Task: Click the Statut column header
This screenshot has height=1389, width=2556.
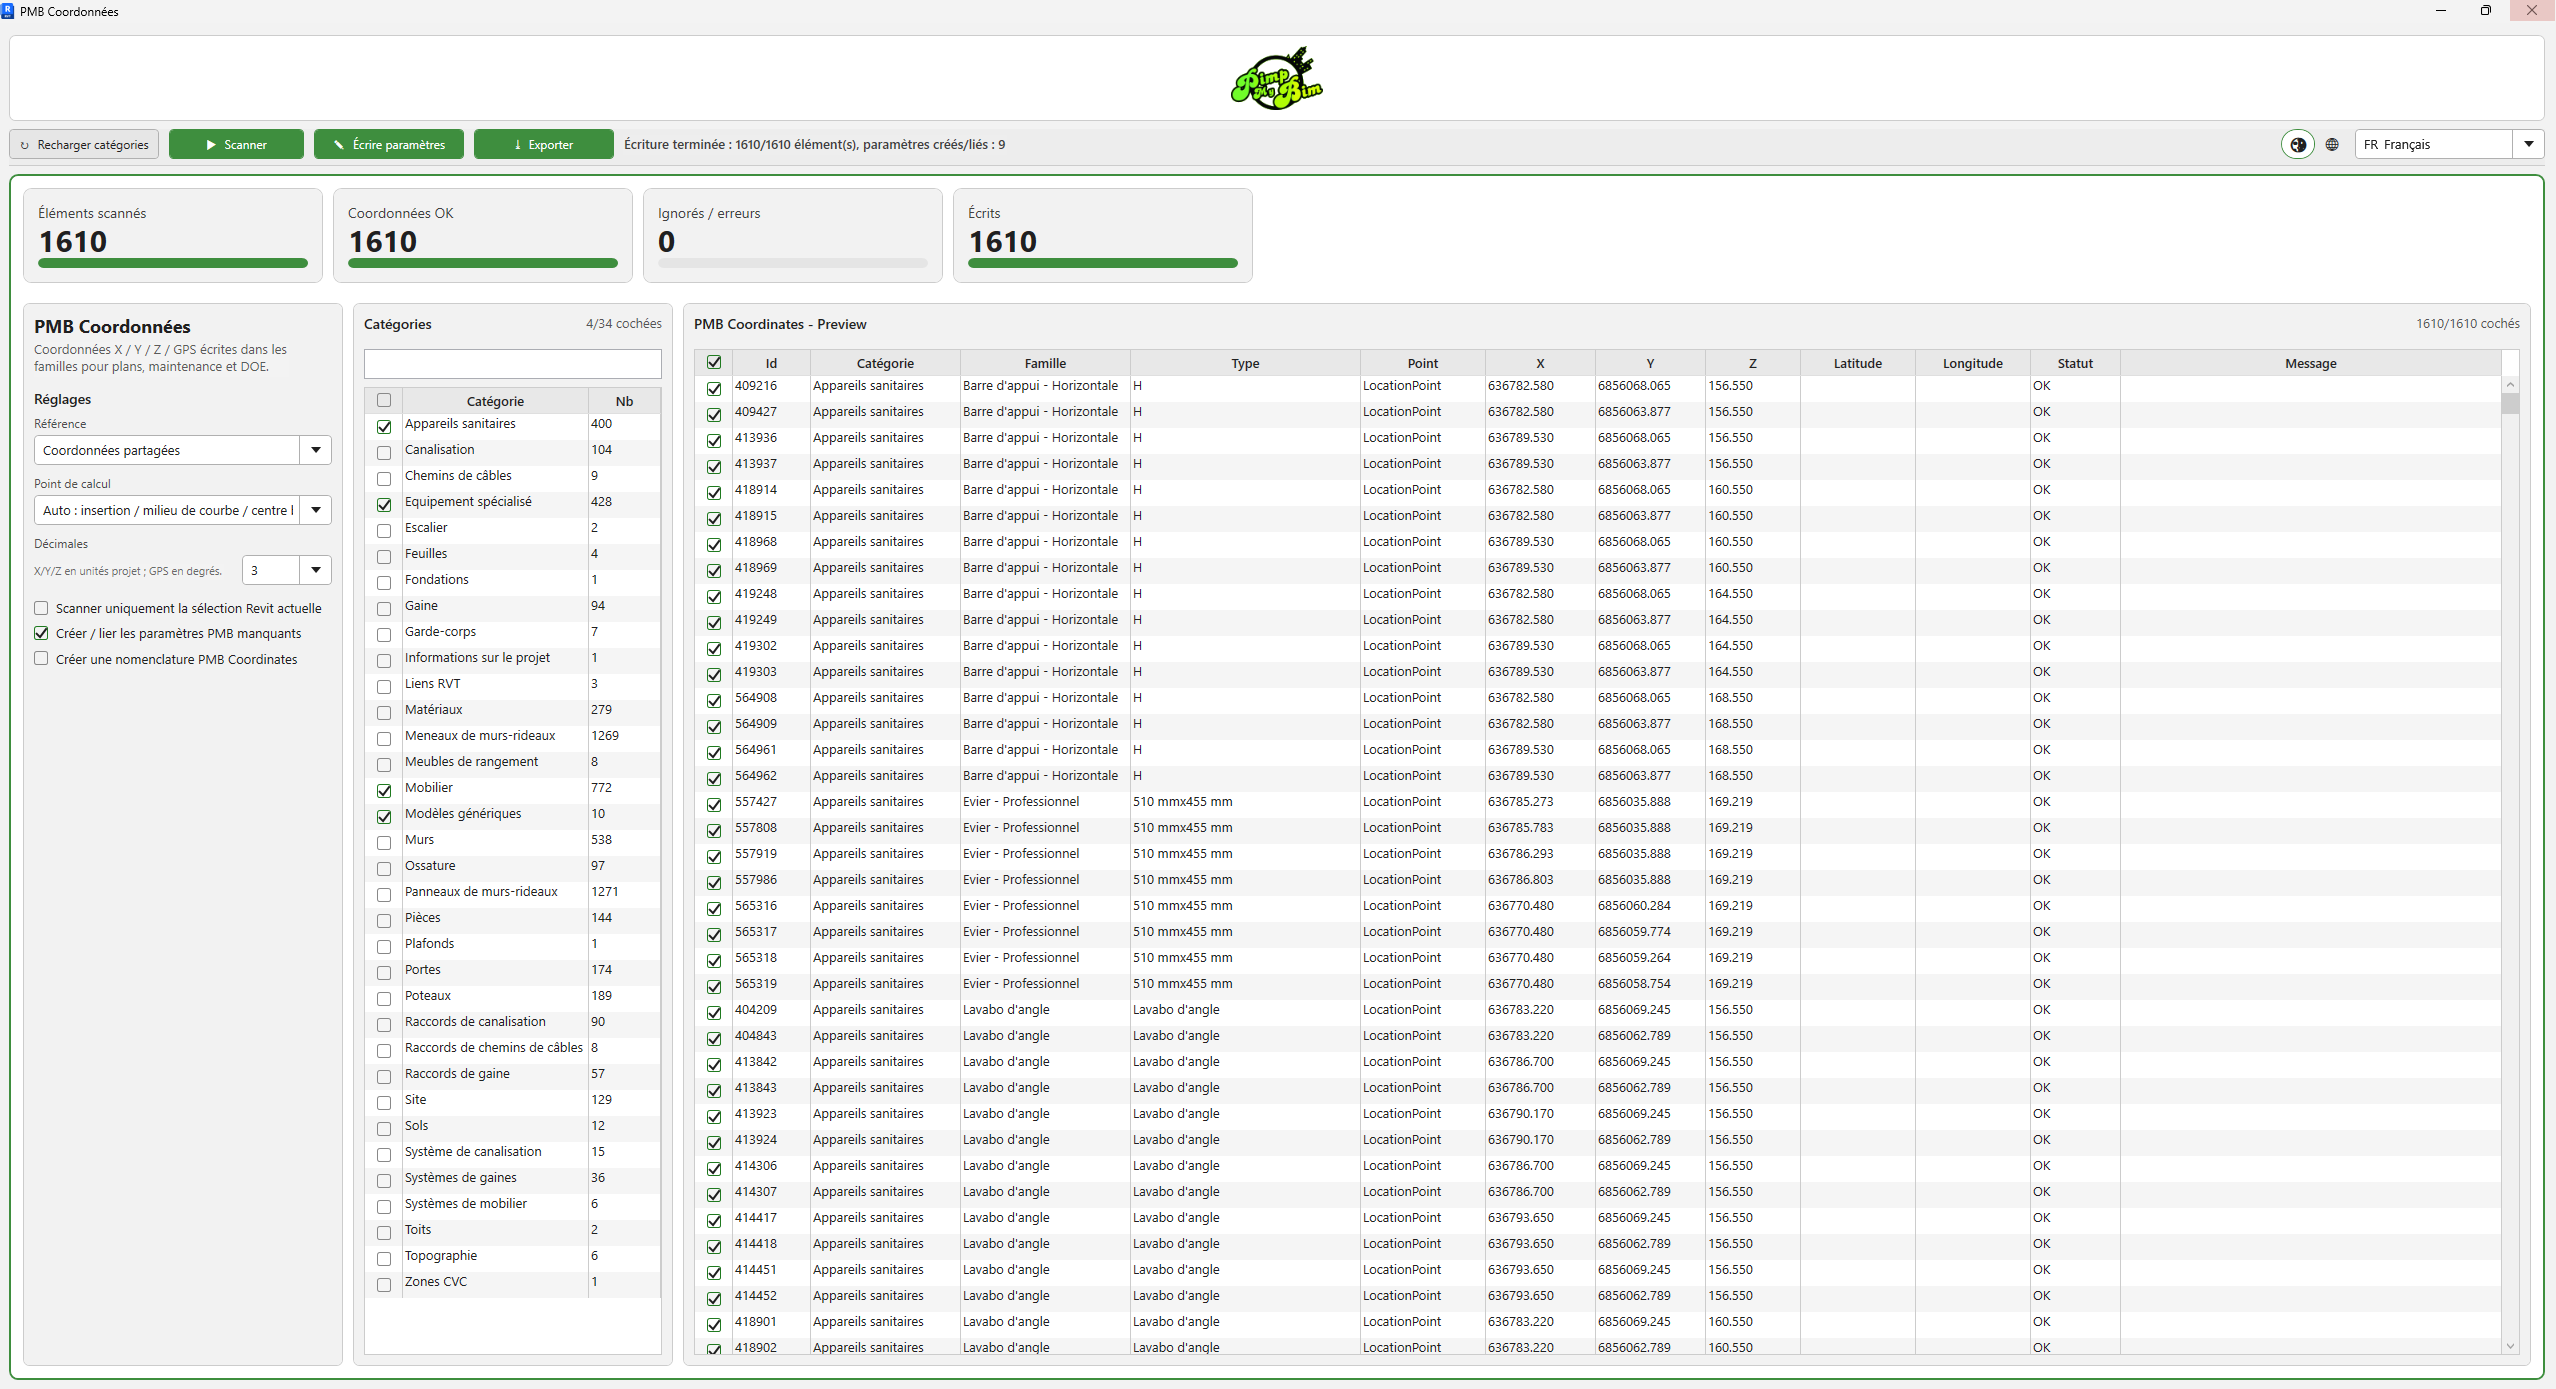Action: pos(2075,363)
